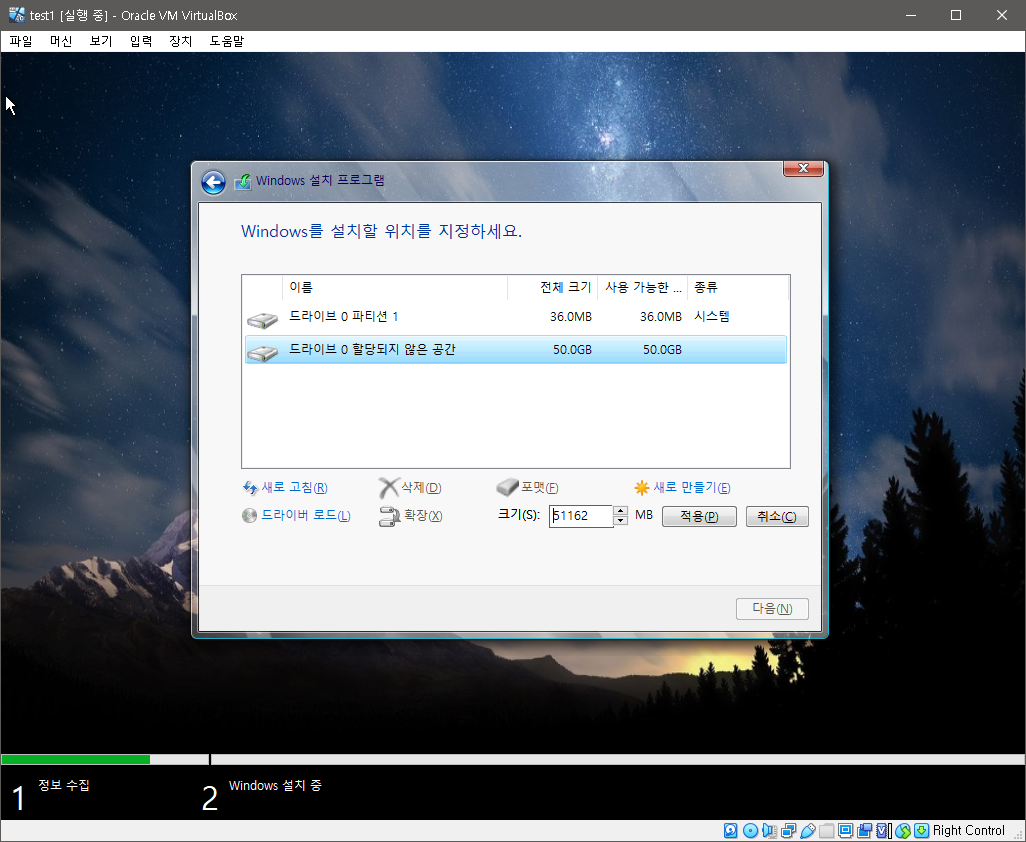Increase partition size with the up spinner arrow

[x=620, y=511]
